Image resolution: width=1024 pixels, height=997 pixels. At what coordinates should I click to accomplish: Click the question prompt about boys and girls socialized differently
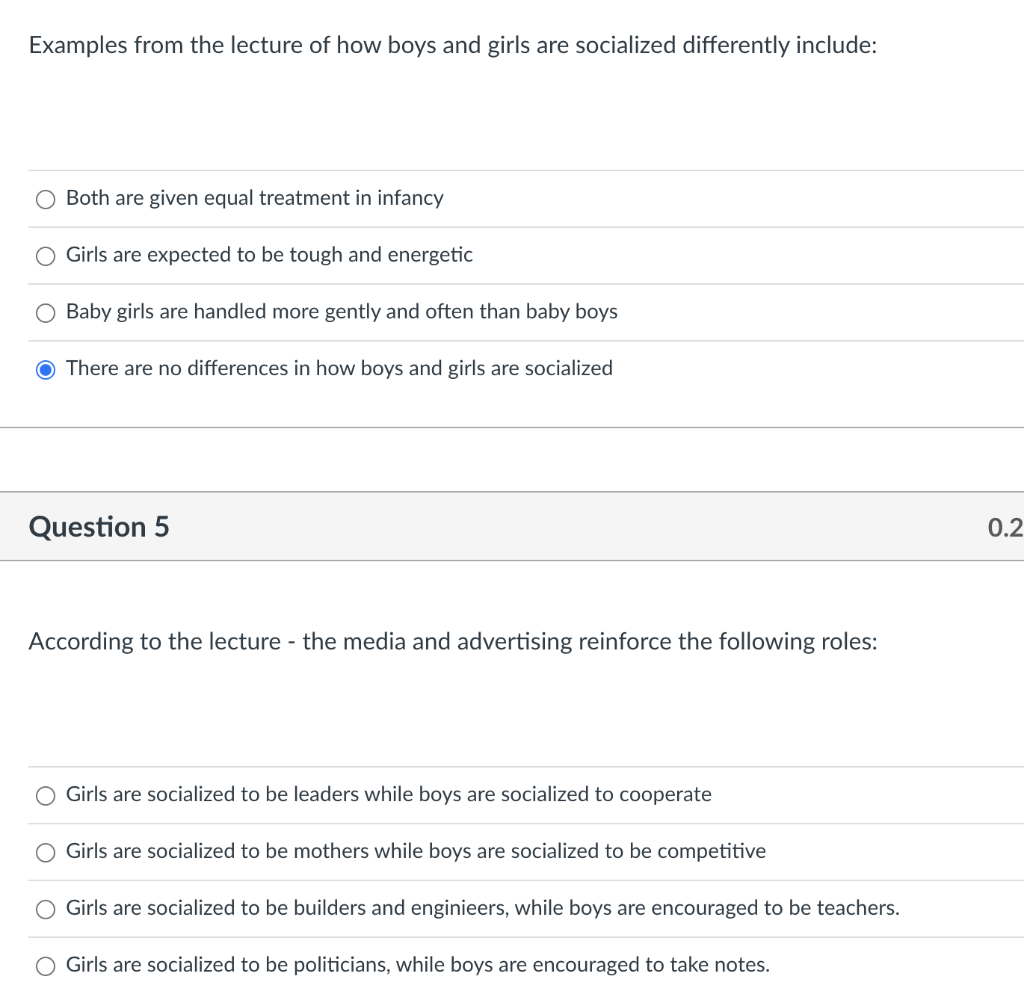pos(453,46)
